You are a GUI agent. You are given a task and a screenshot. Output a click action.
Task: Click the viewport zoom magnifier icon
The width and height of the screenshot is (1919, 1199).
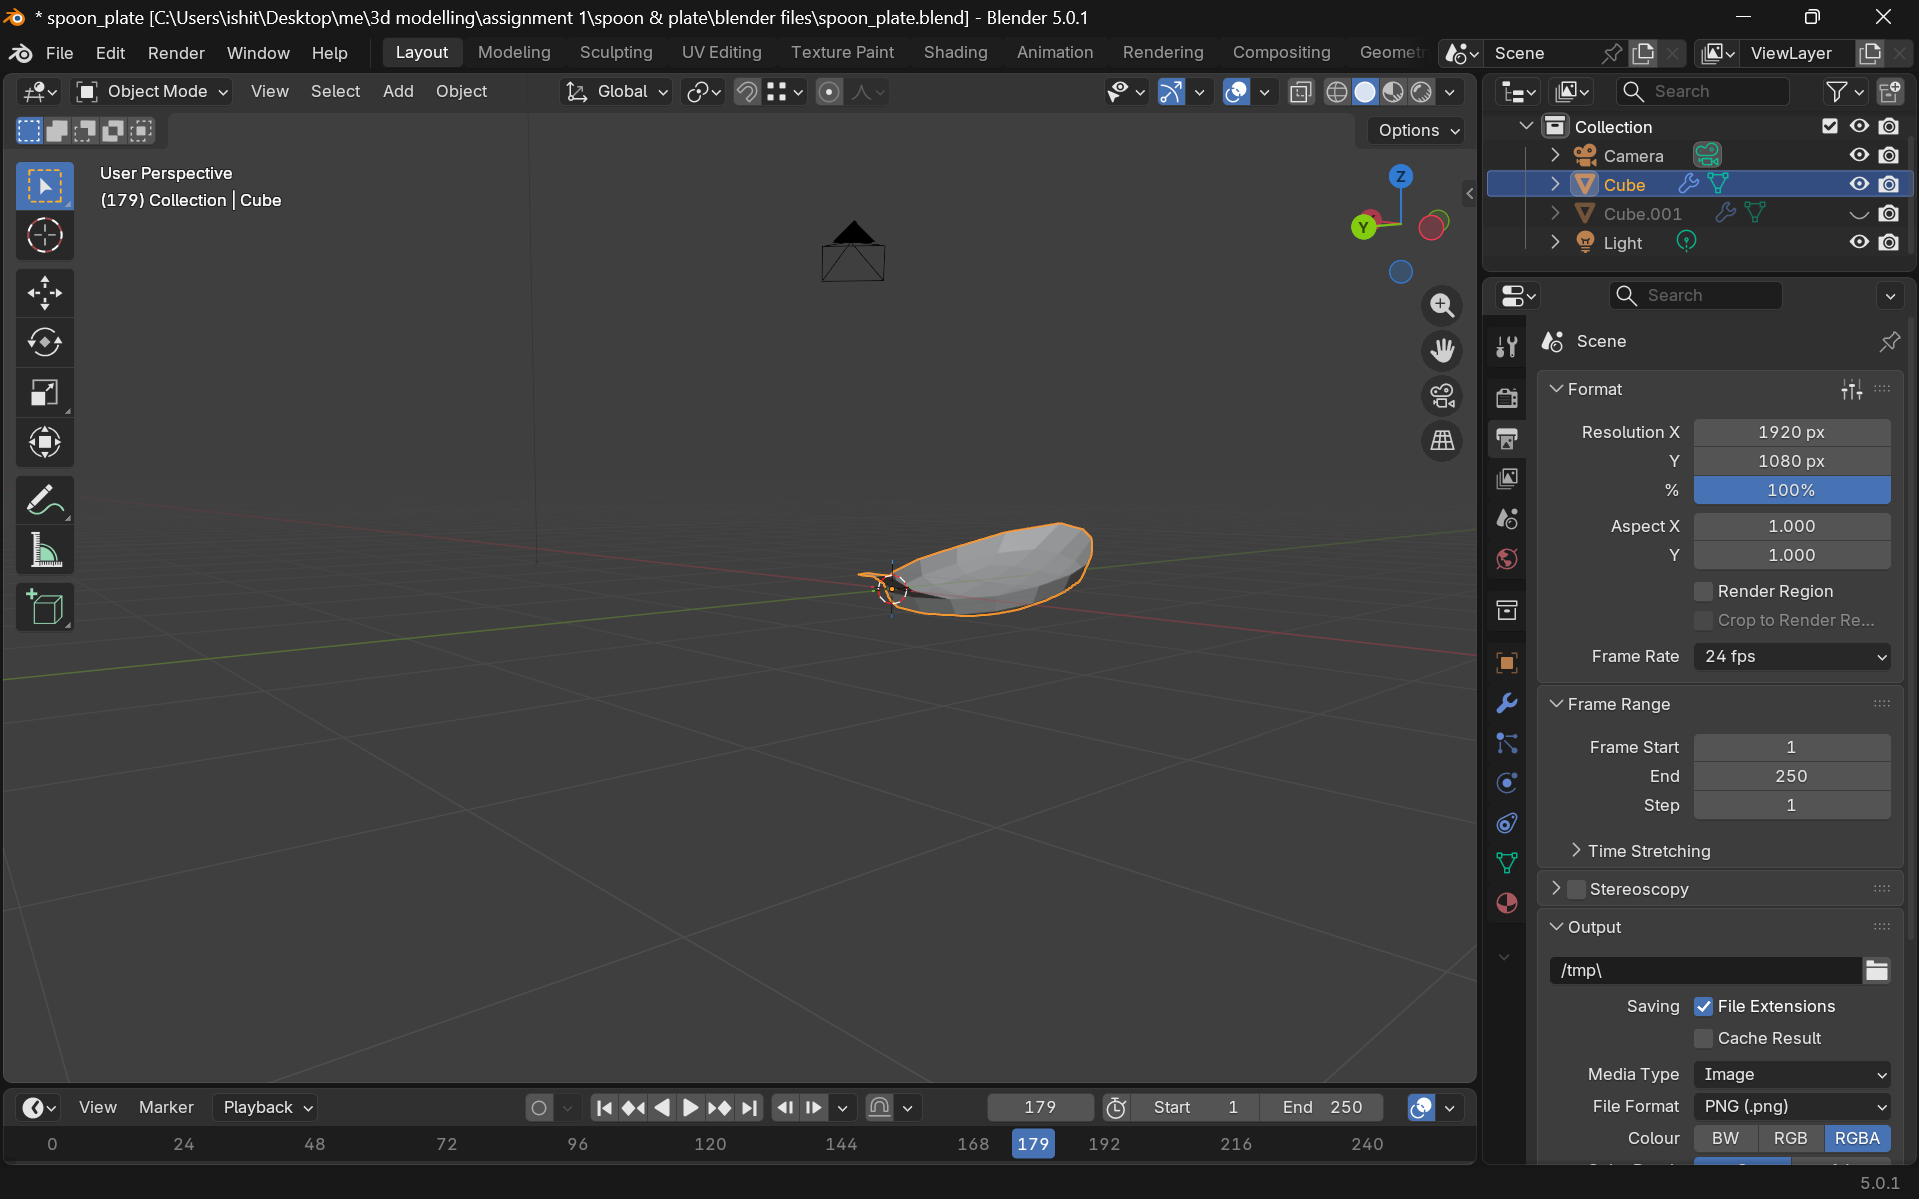(x=1442, y=306)
